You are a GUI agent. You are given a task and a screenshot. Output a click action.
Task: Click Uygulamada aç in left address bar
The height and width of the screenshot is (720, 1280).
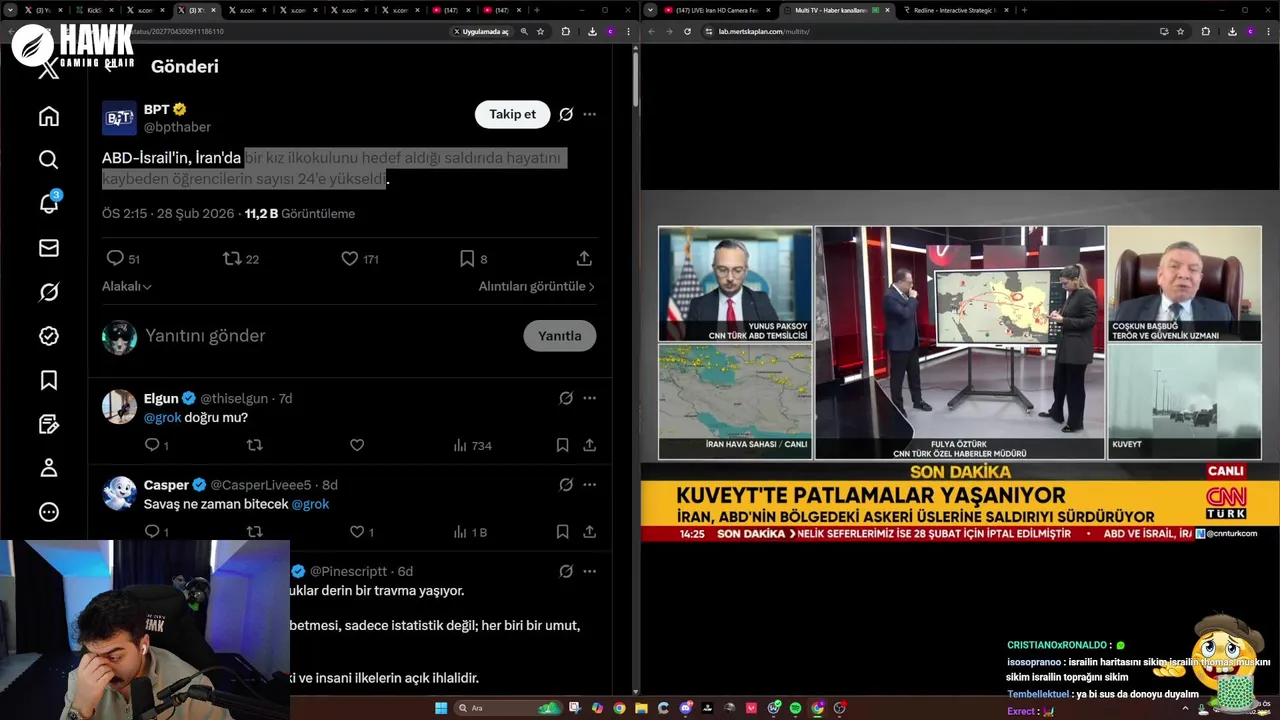481,31
